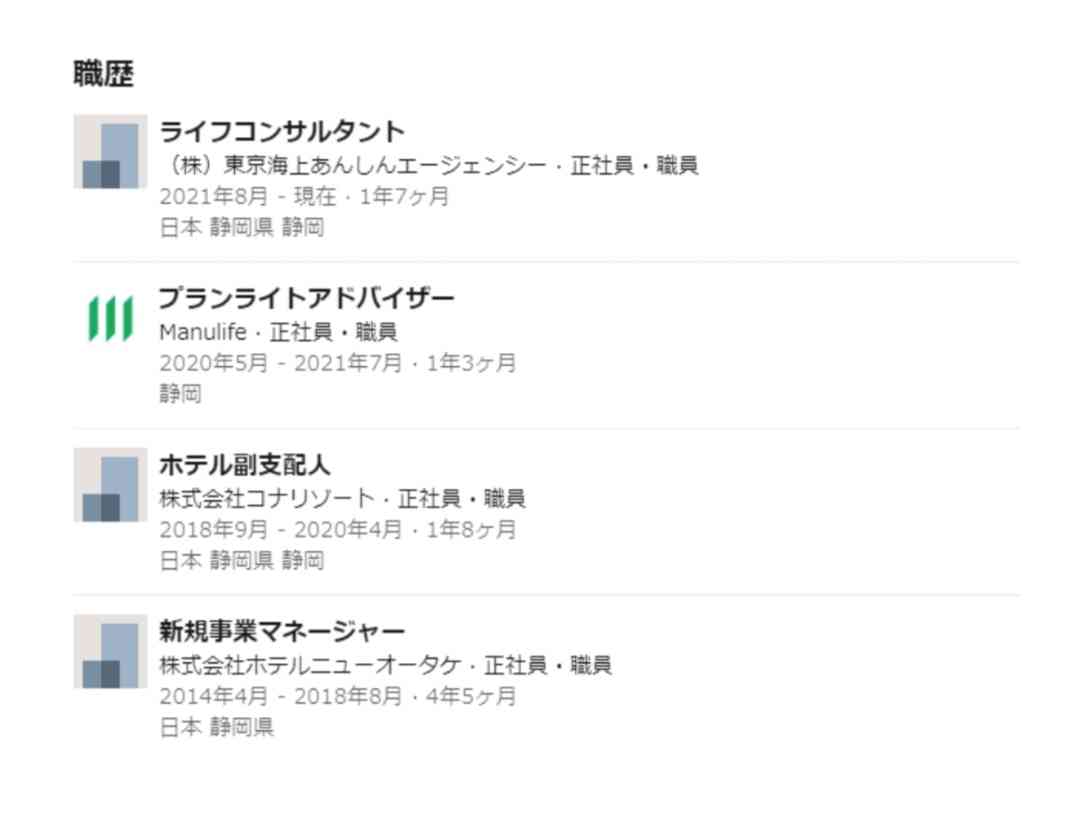
Task: Select the プランライトアドバイザー job title
Action: click(307, 298)
